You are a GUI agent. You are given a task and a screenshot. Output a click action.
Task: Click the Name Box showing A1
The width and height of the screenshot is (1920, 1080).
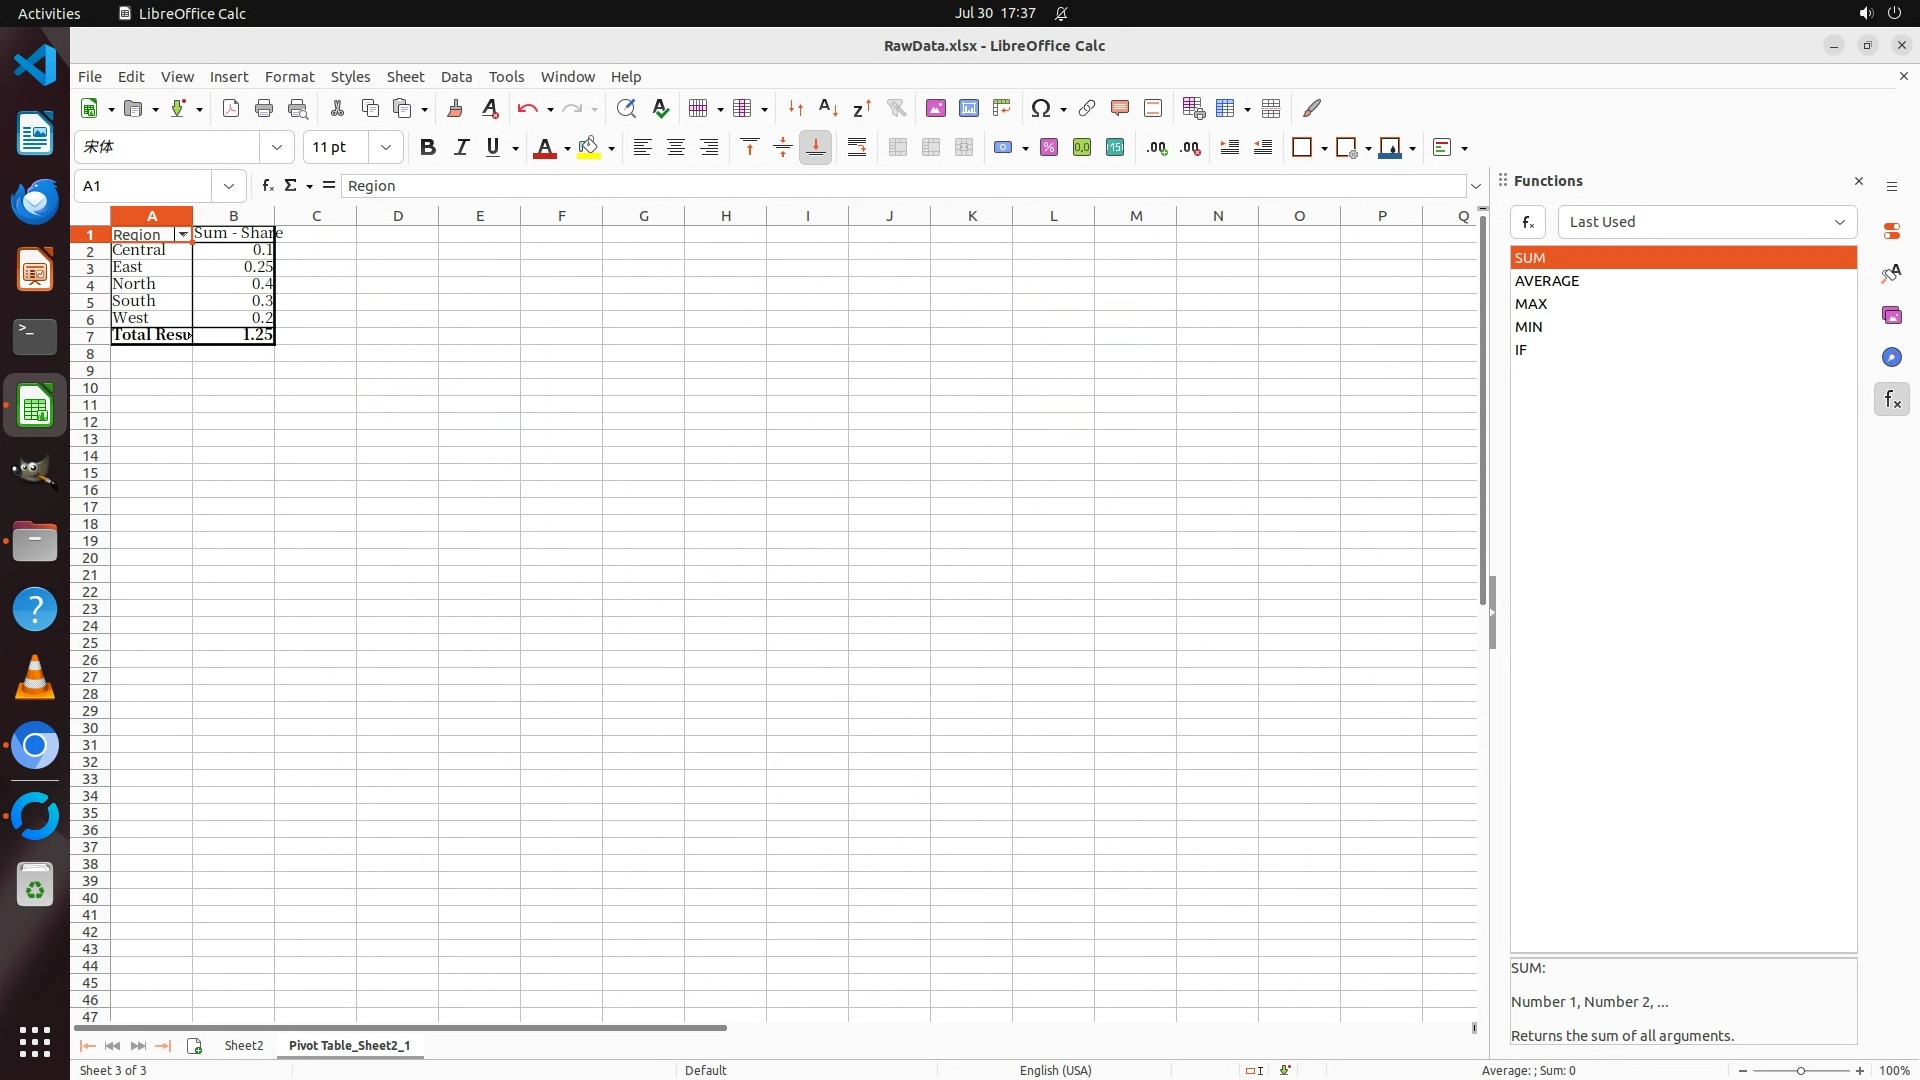[x=143, y=185]
